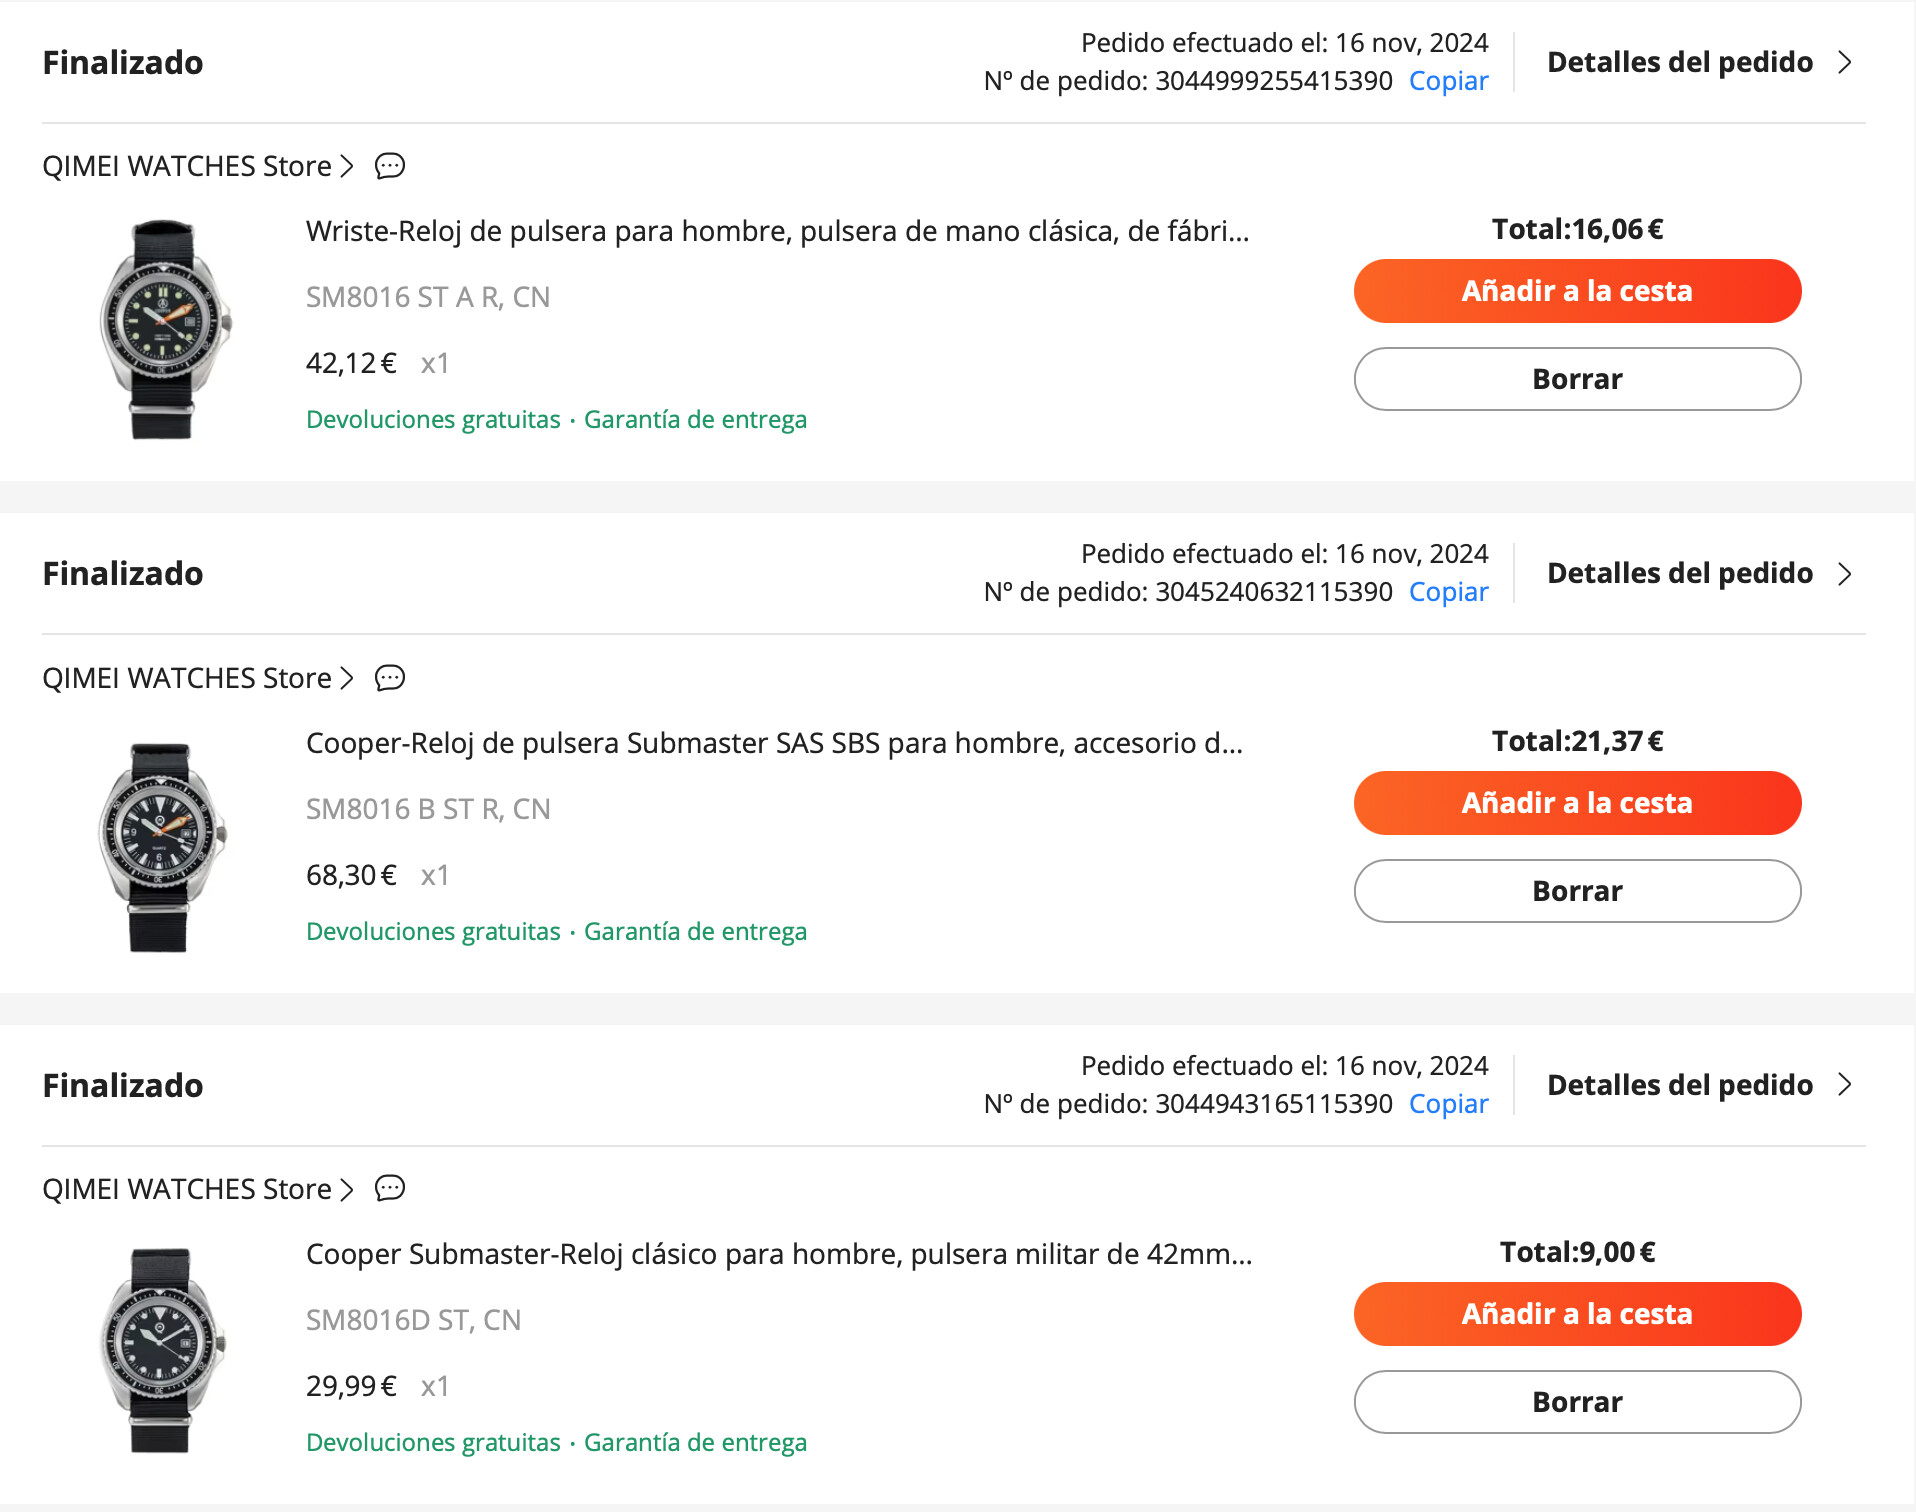
Task: Delete the 9,00 € total order
Action: [x=1577, y=1402]
